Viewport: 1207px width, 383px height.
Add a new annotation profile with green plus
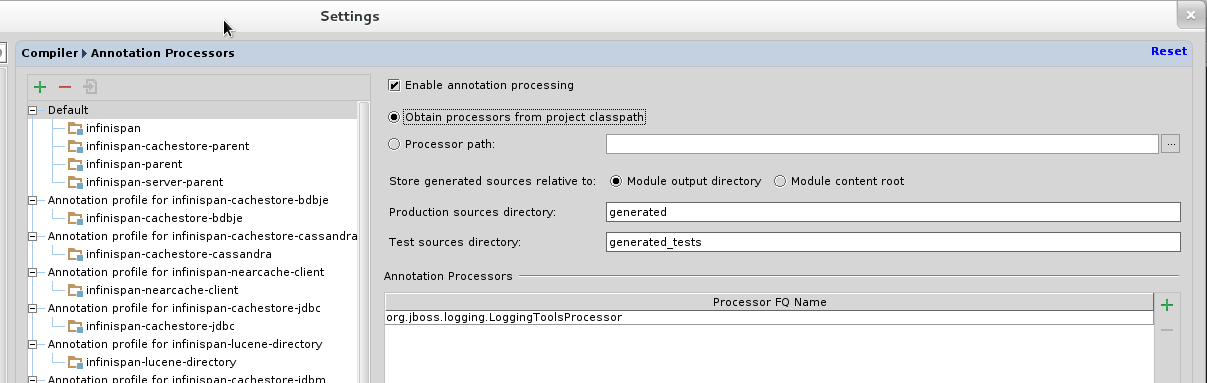click(40, 88)
